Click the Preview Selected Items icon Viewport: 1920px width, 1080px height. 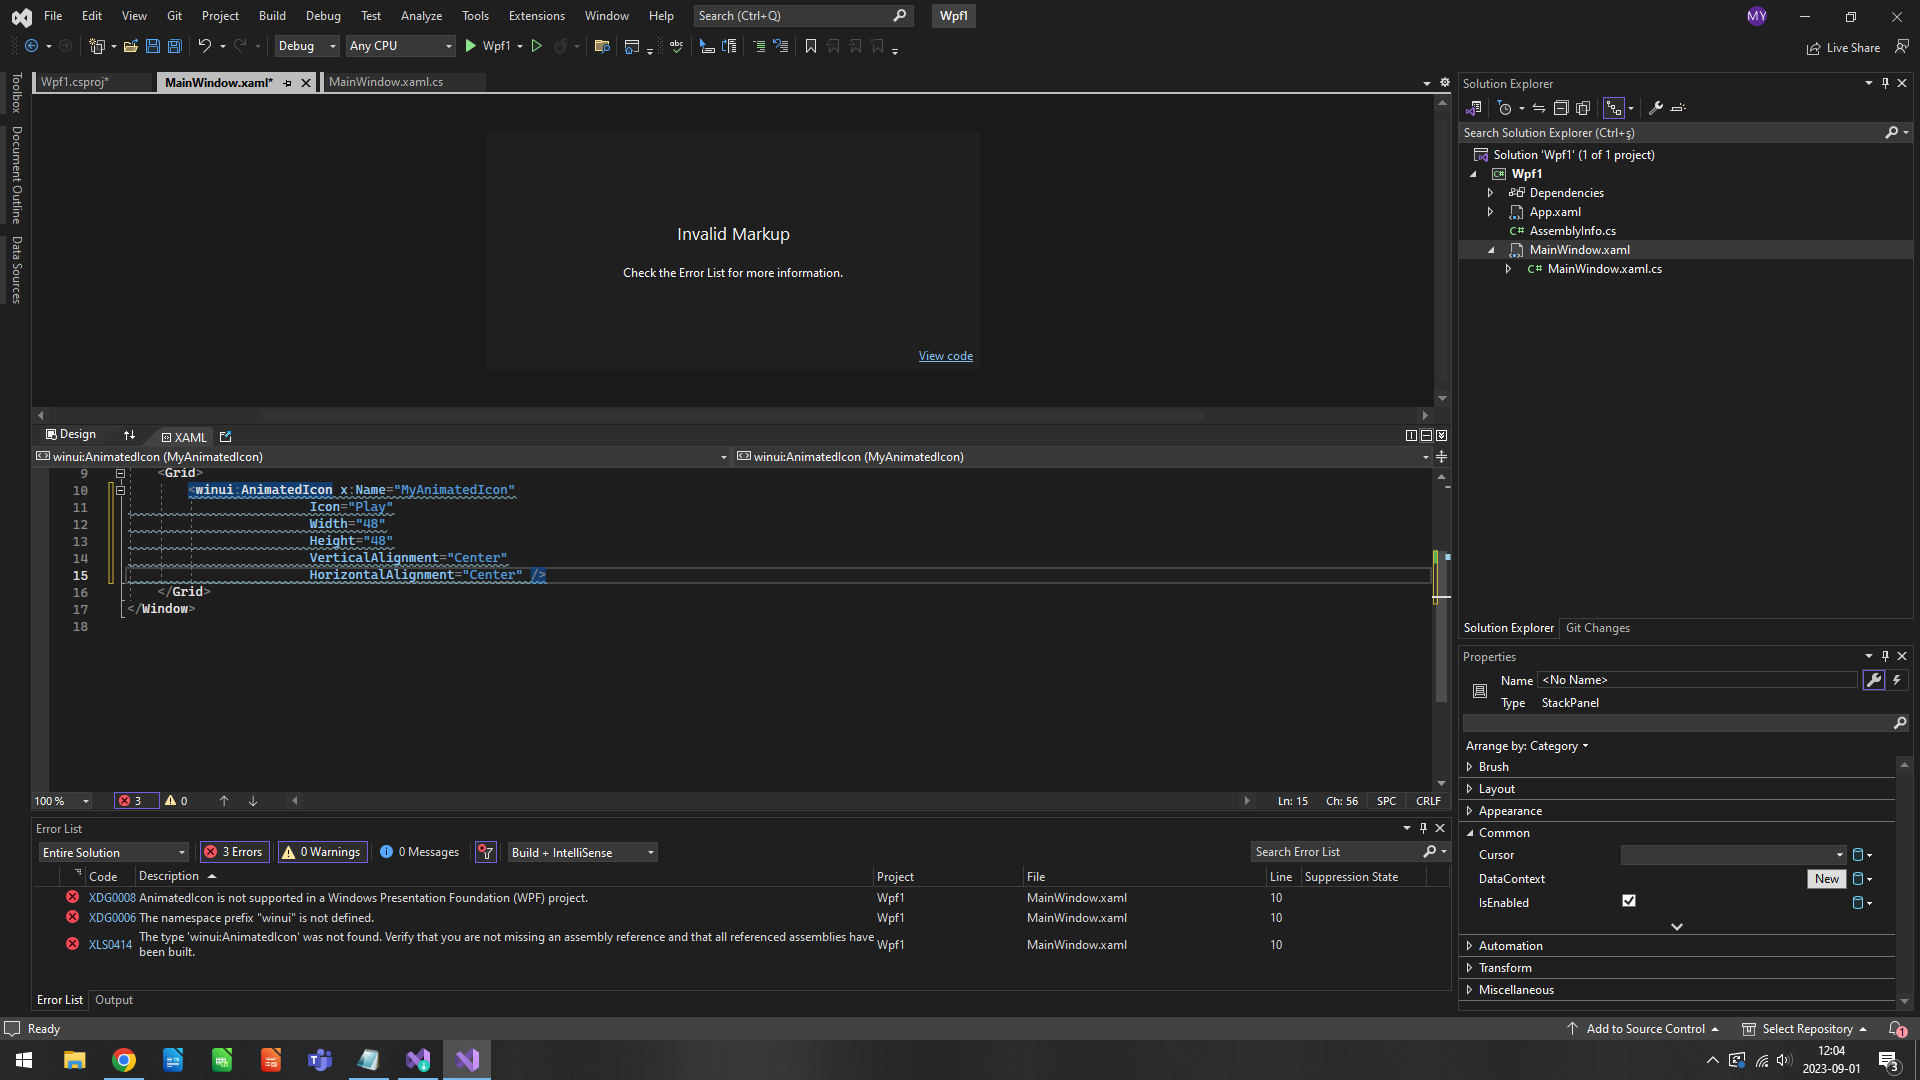[x=1678, y=108]
